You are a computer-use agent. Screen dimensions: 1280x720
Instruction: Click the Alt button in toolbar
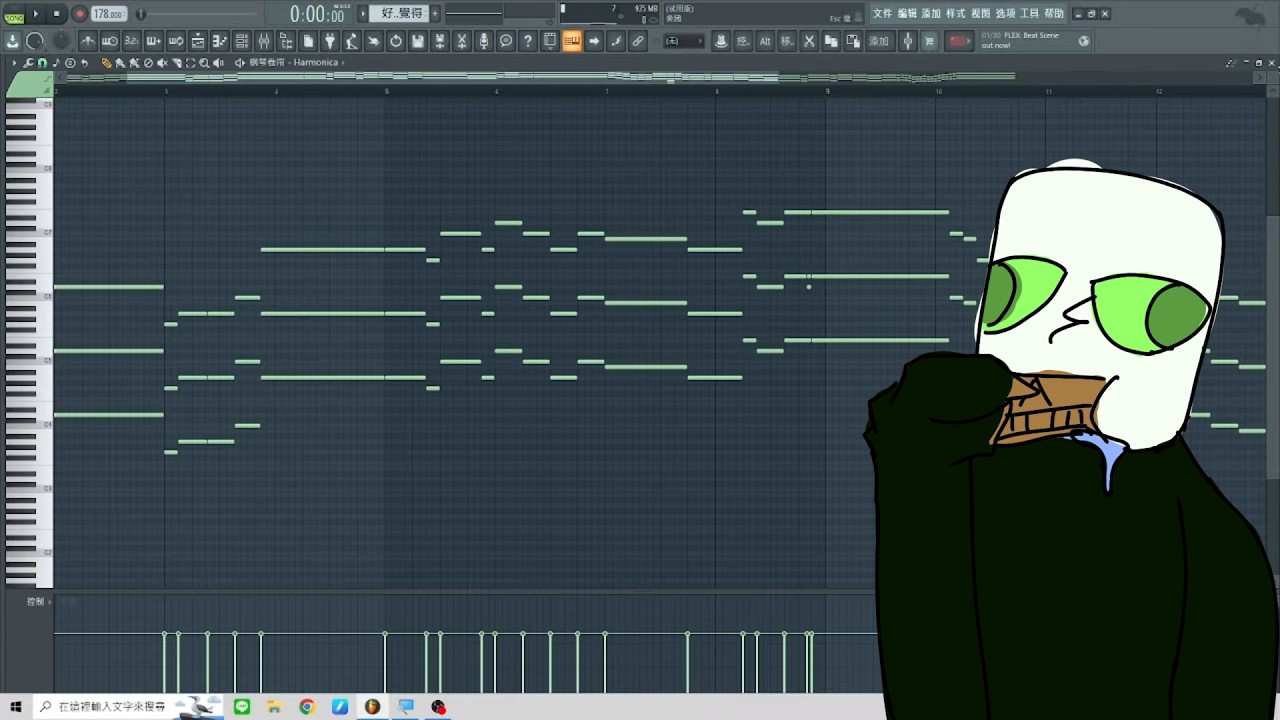[765, 41]
